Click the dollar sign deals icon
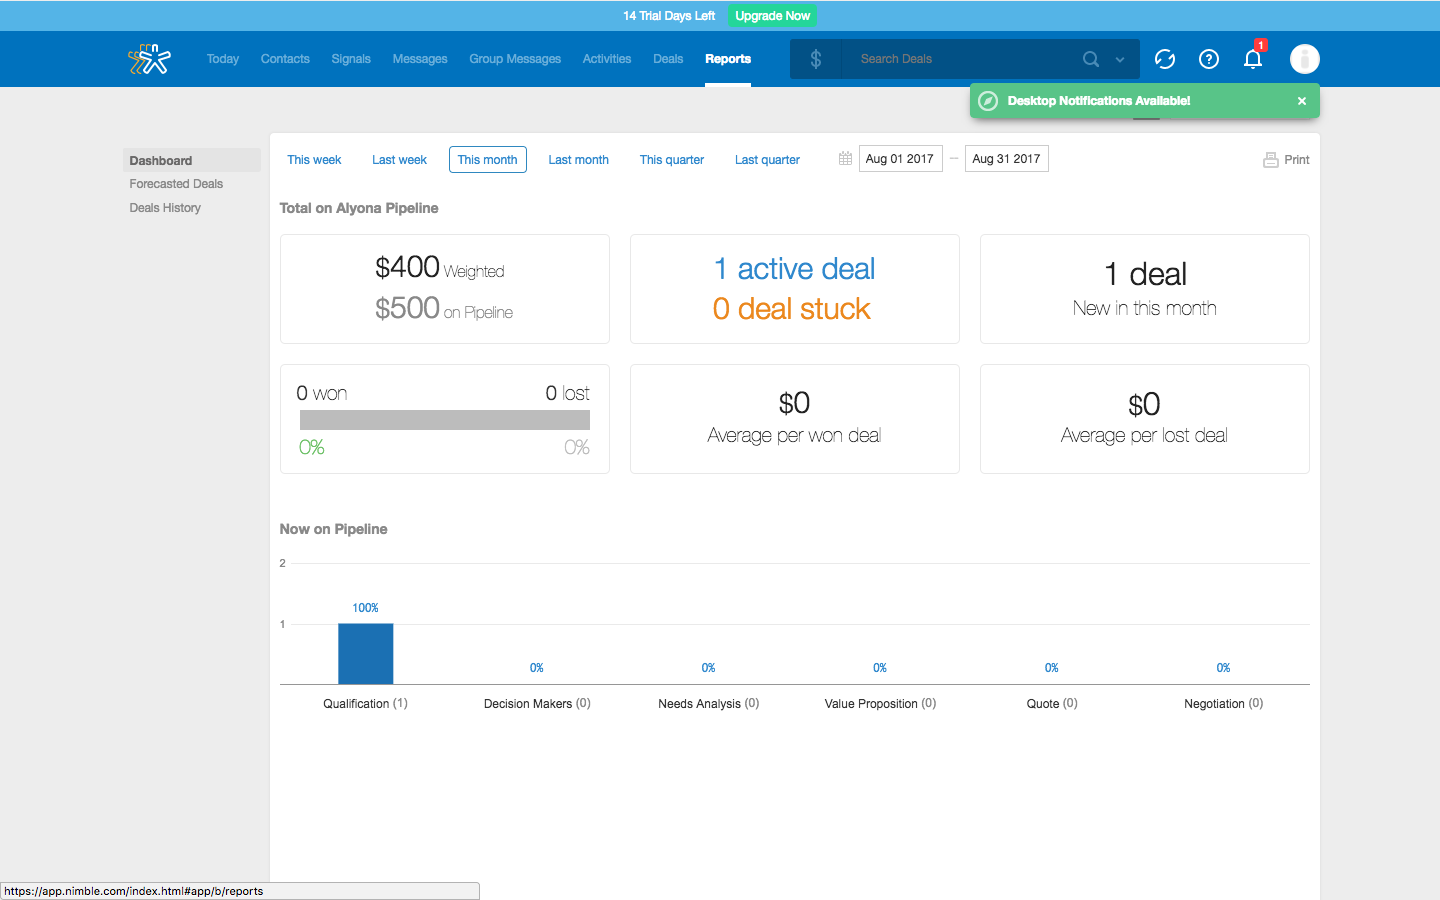1440x900 pixels. pyautogui.click(x=816, y=59)
